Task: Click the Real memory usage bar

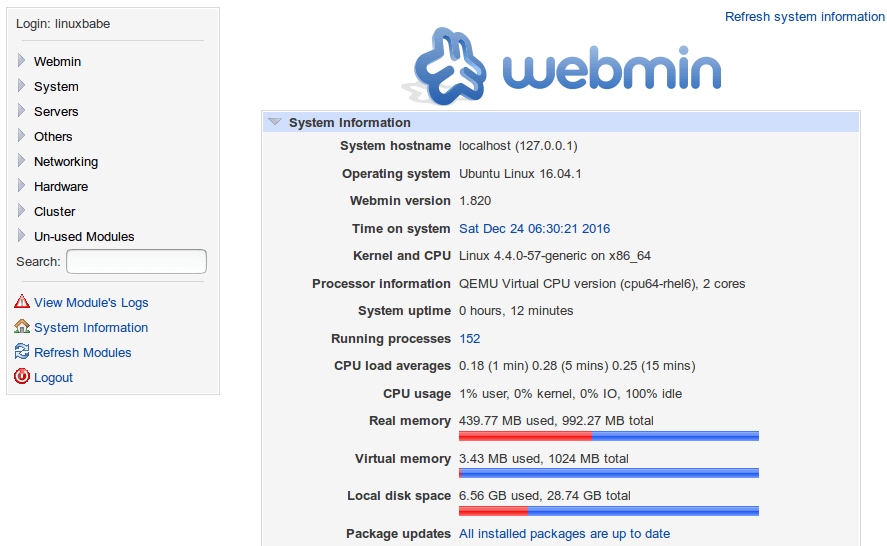Action: (x=608, y=436)
